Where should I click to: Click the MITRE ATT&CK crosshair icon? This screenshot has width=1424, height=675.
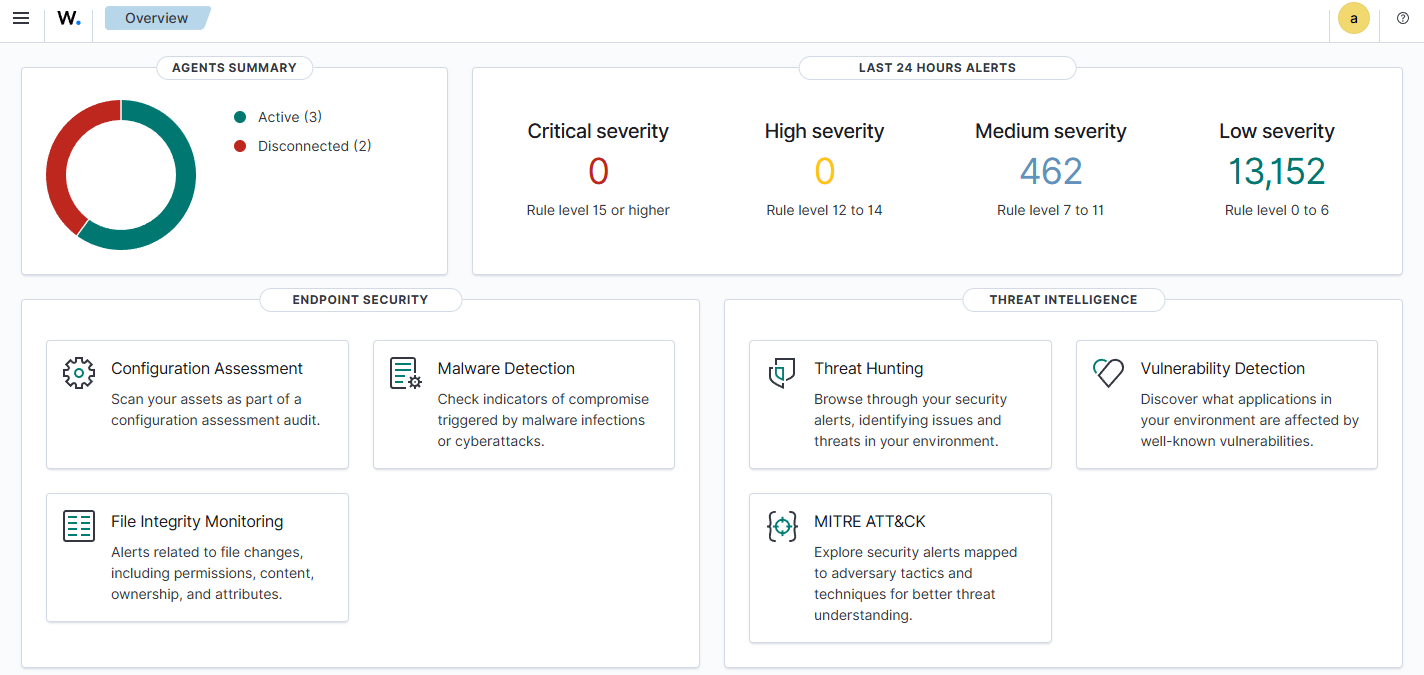pos(781,526)
